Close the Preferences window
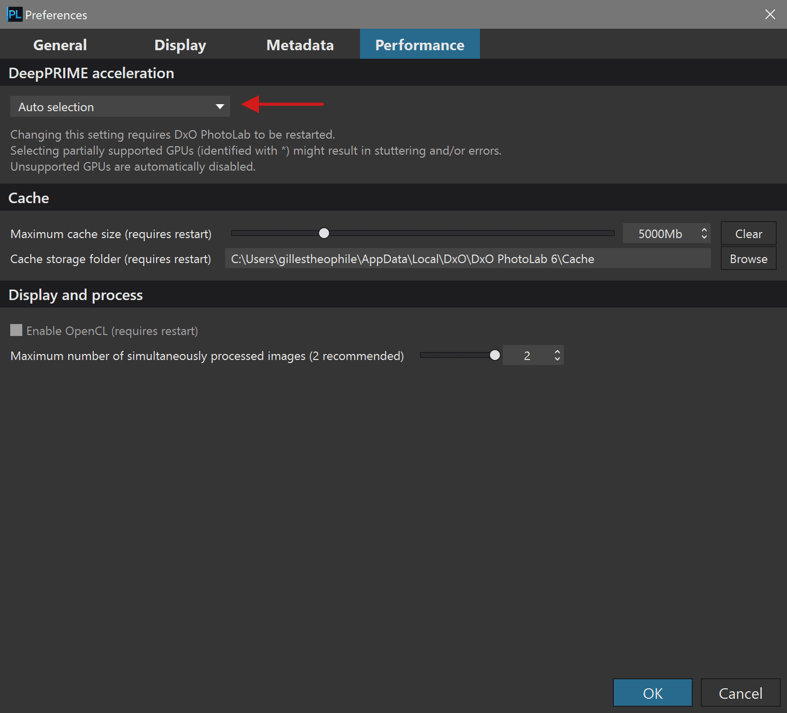The height and width of the screenshot is (713, 787). coord(770,15)
